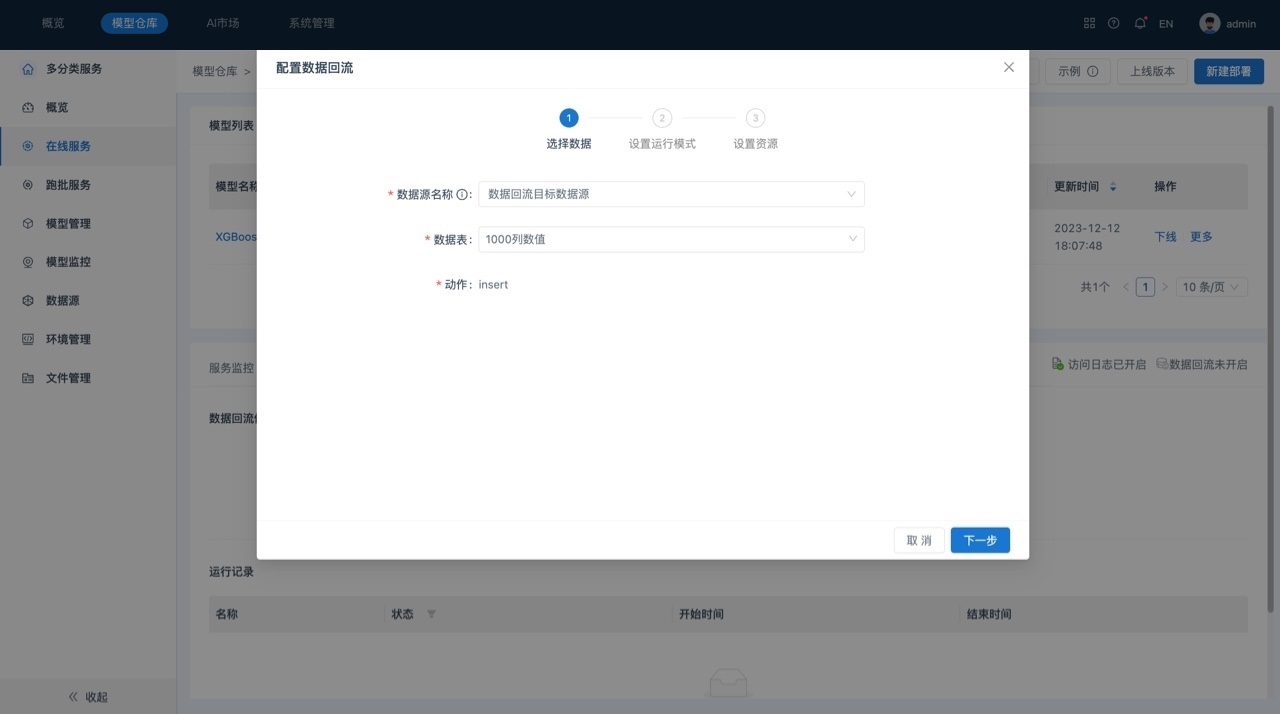Open the 数据表 dropdown
The image size is (1280, 714).
[671, 239]
